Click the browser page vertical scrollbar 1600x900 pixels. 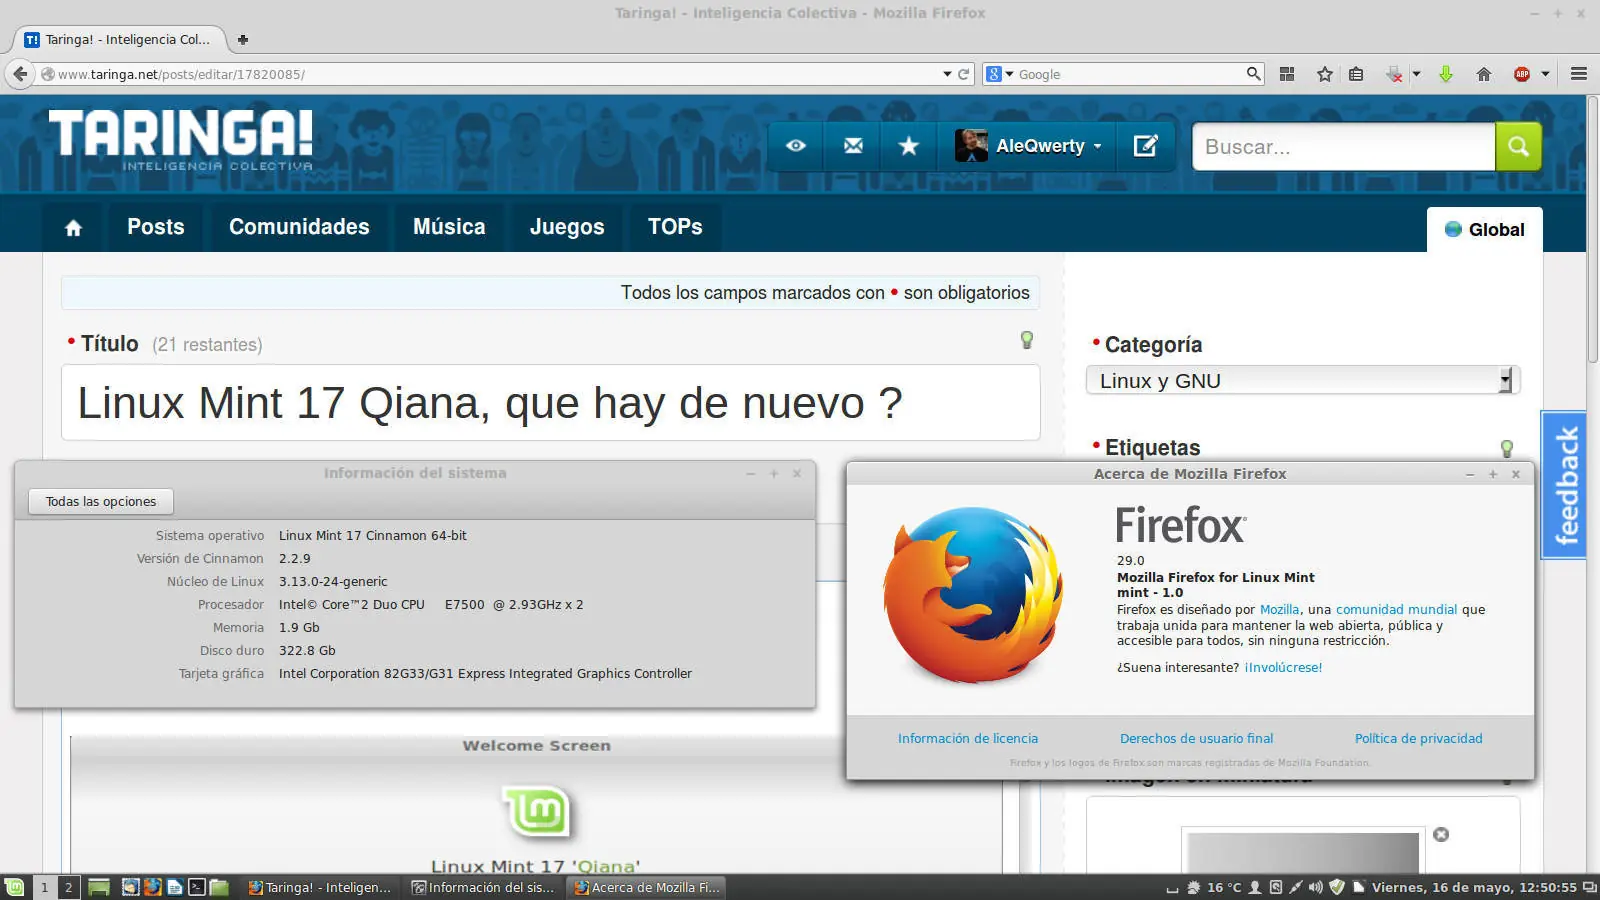[1592, 230]
